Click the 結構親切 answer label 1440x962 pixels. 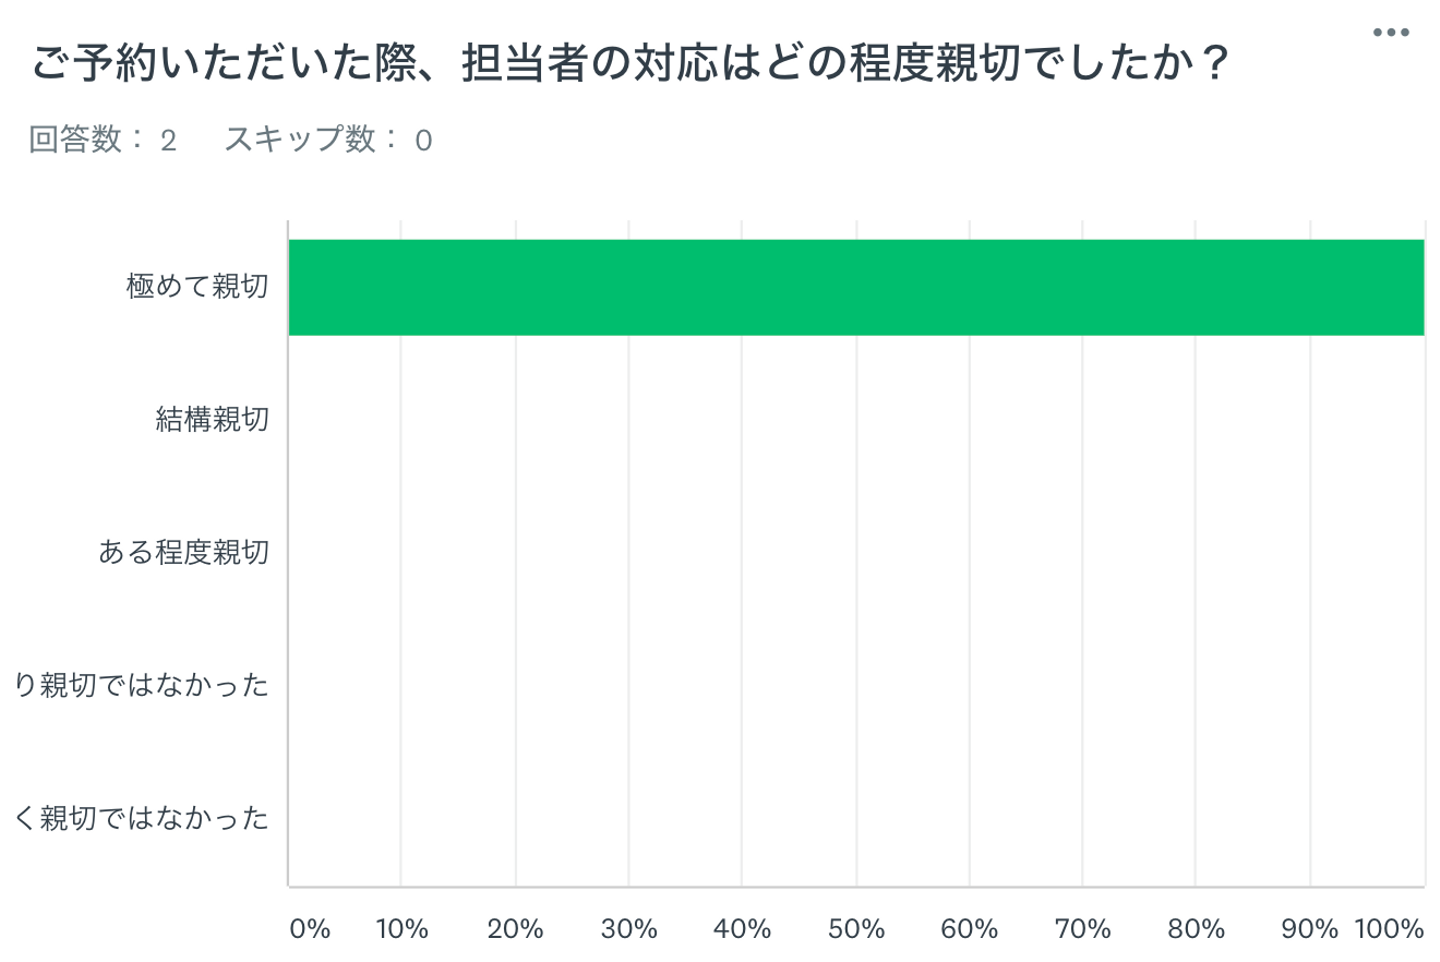(212, 419)
